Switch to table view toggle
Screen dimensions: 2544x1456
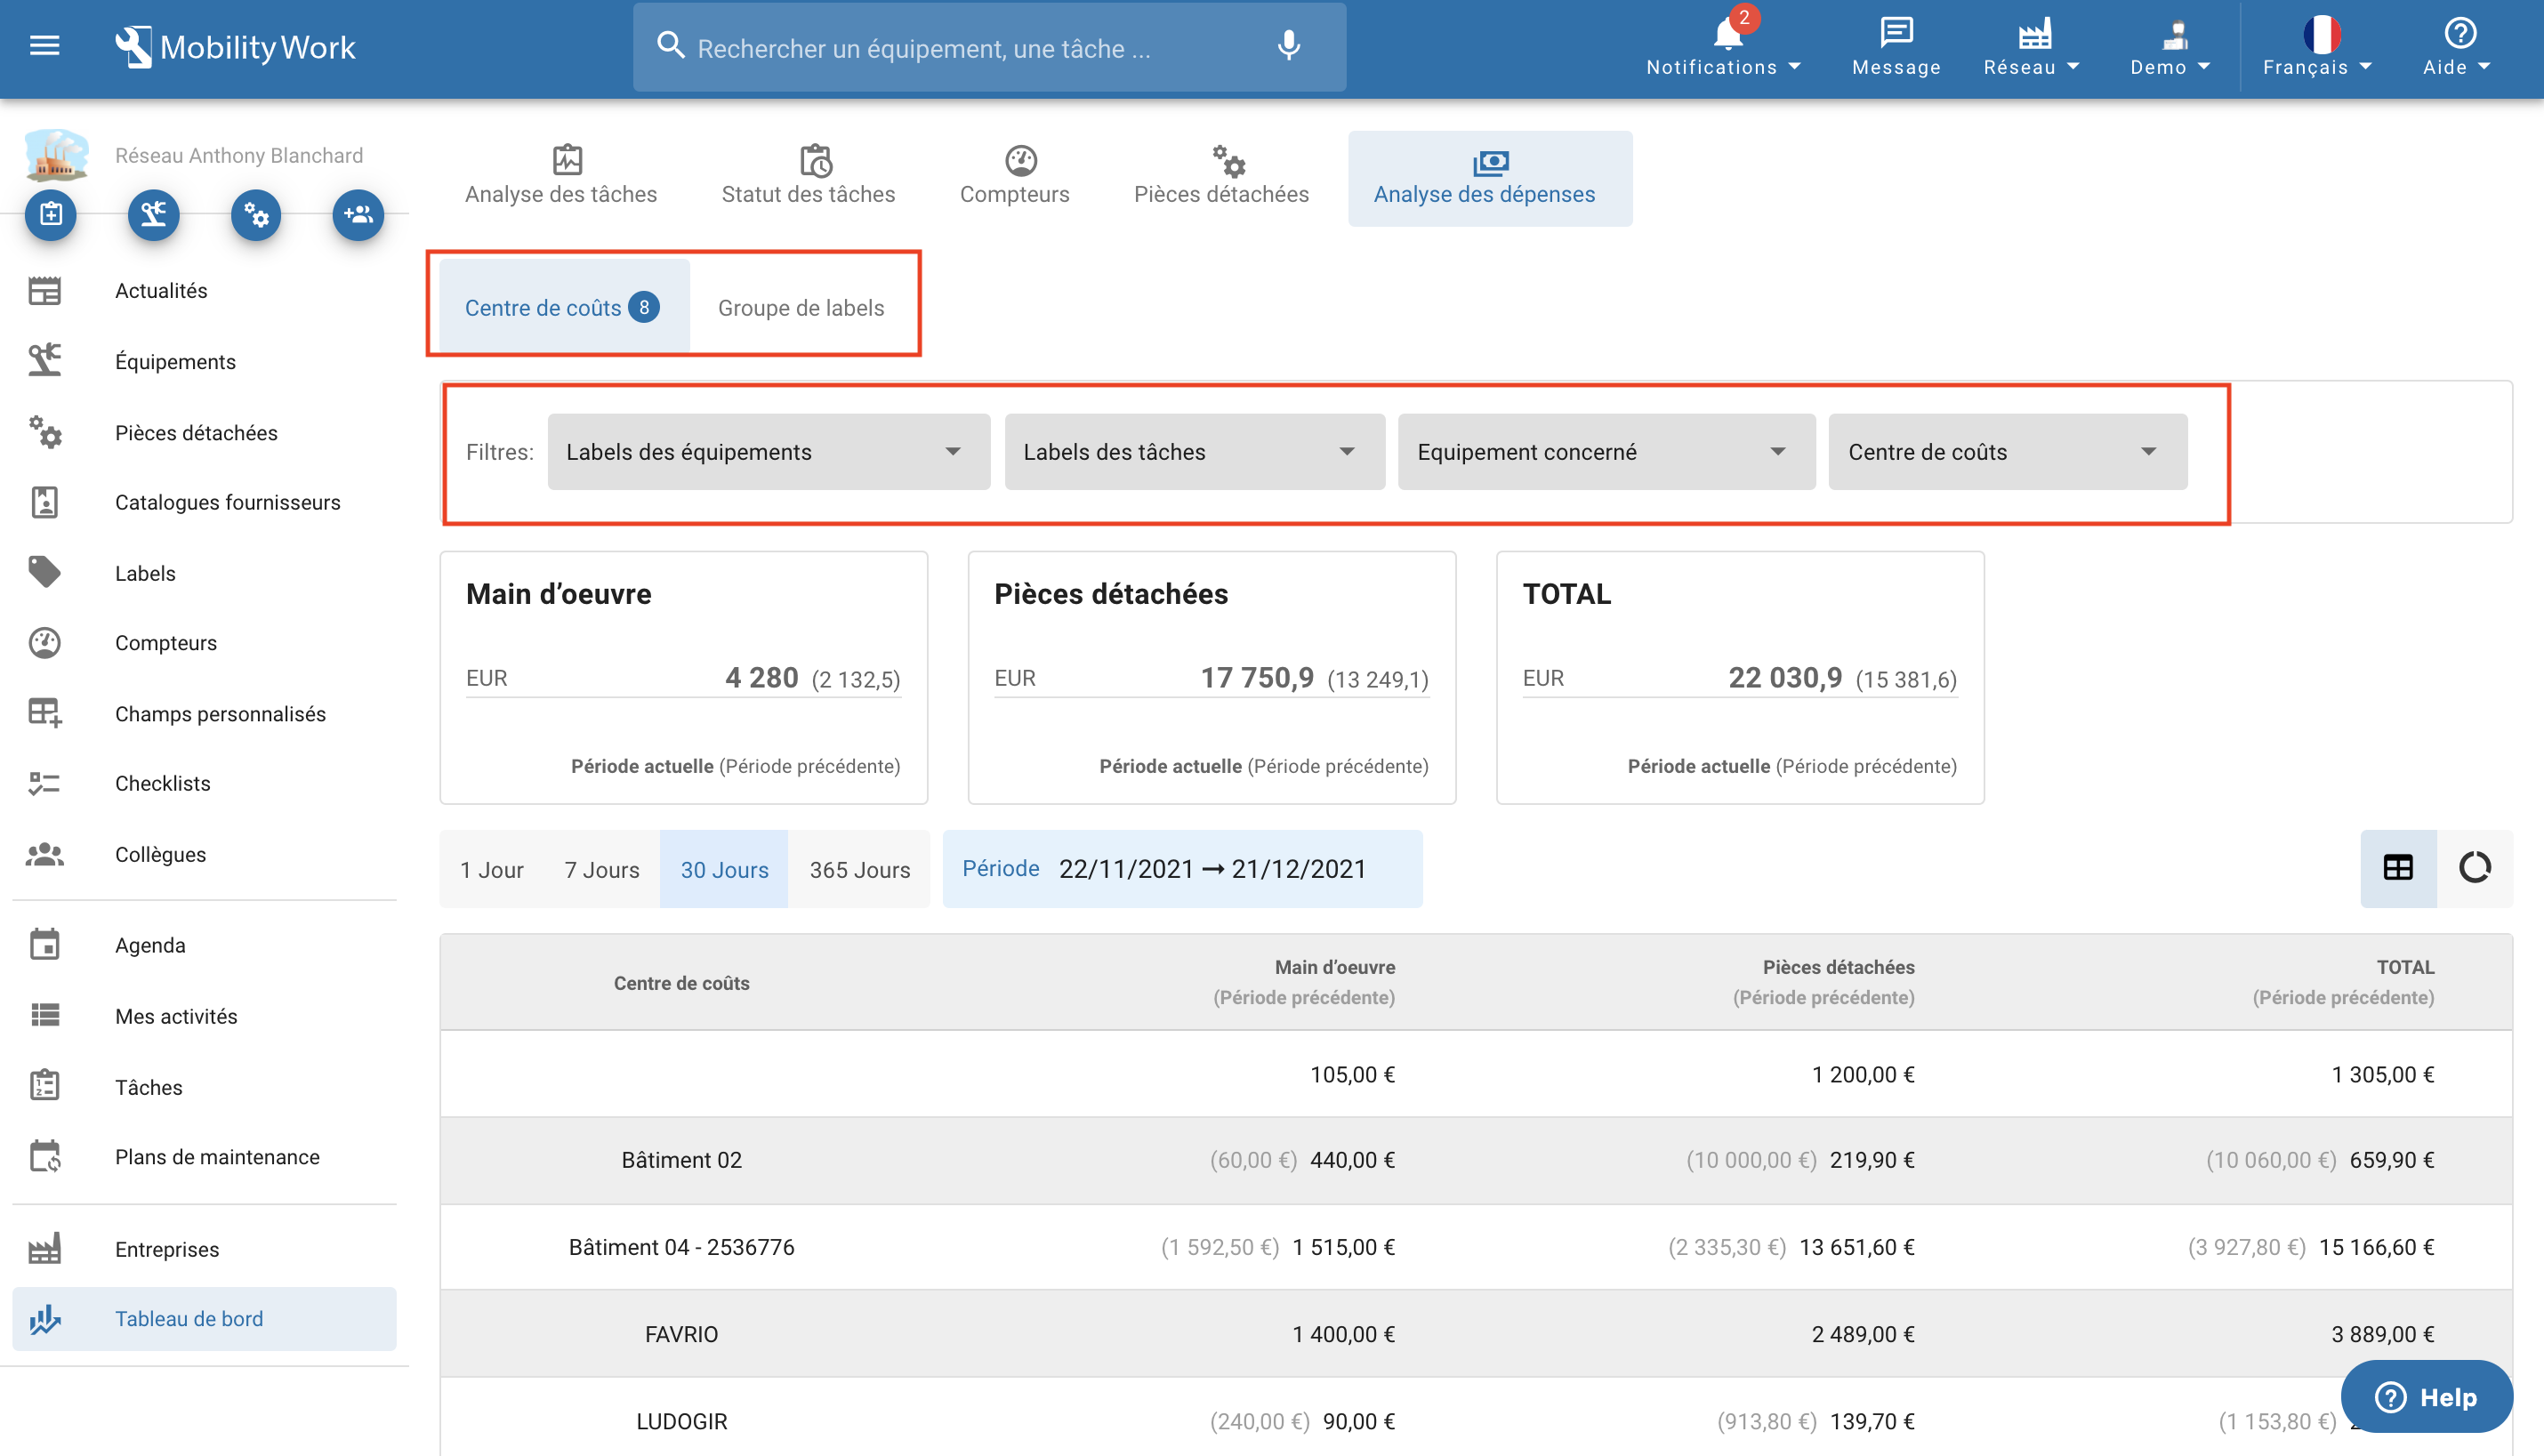coord(2398,868)
